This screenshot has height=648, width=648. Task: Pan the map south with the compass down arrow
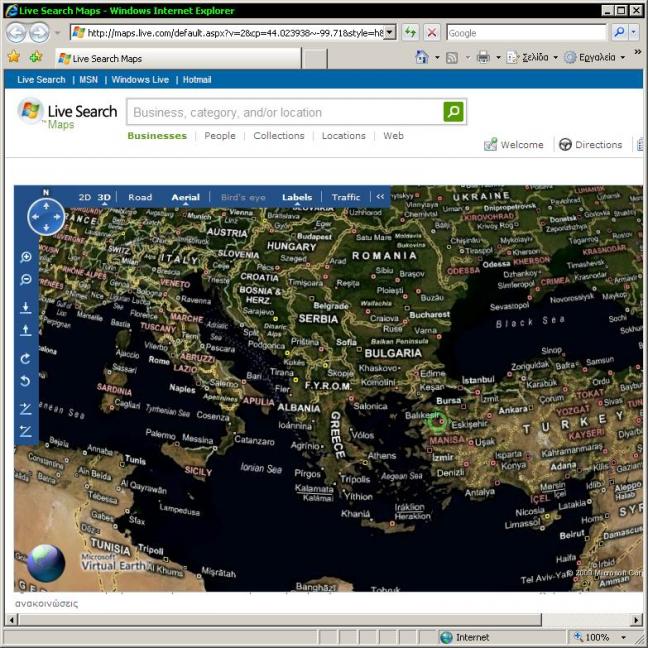coord(46,227)
